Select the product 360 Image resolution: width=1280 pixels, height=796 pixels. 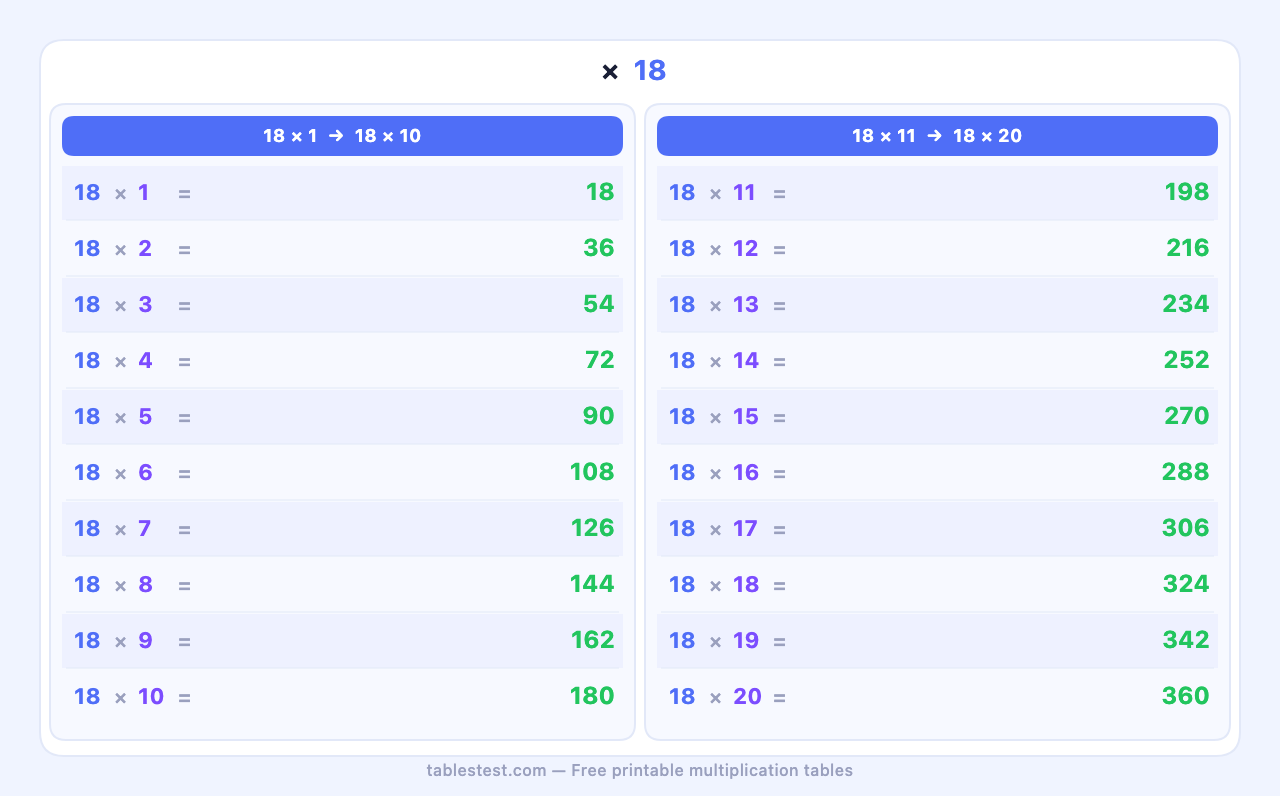[1185, 697]
